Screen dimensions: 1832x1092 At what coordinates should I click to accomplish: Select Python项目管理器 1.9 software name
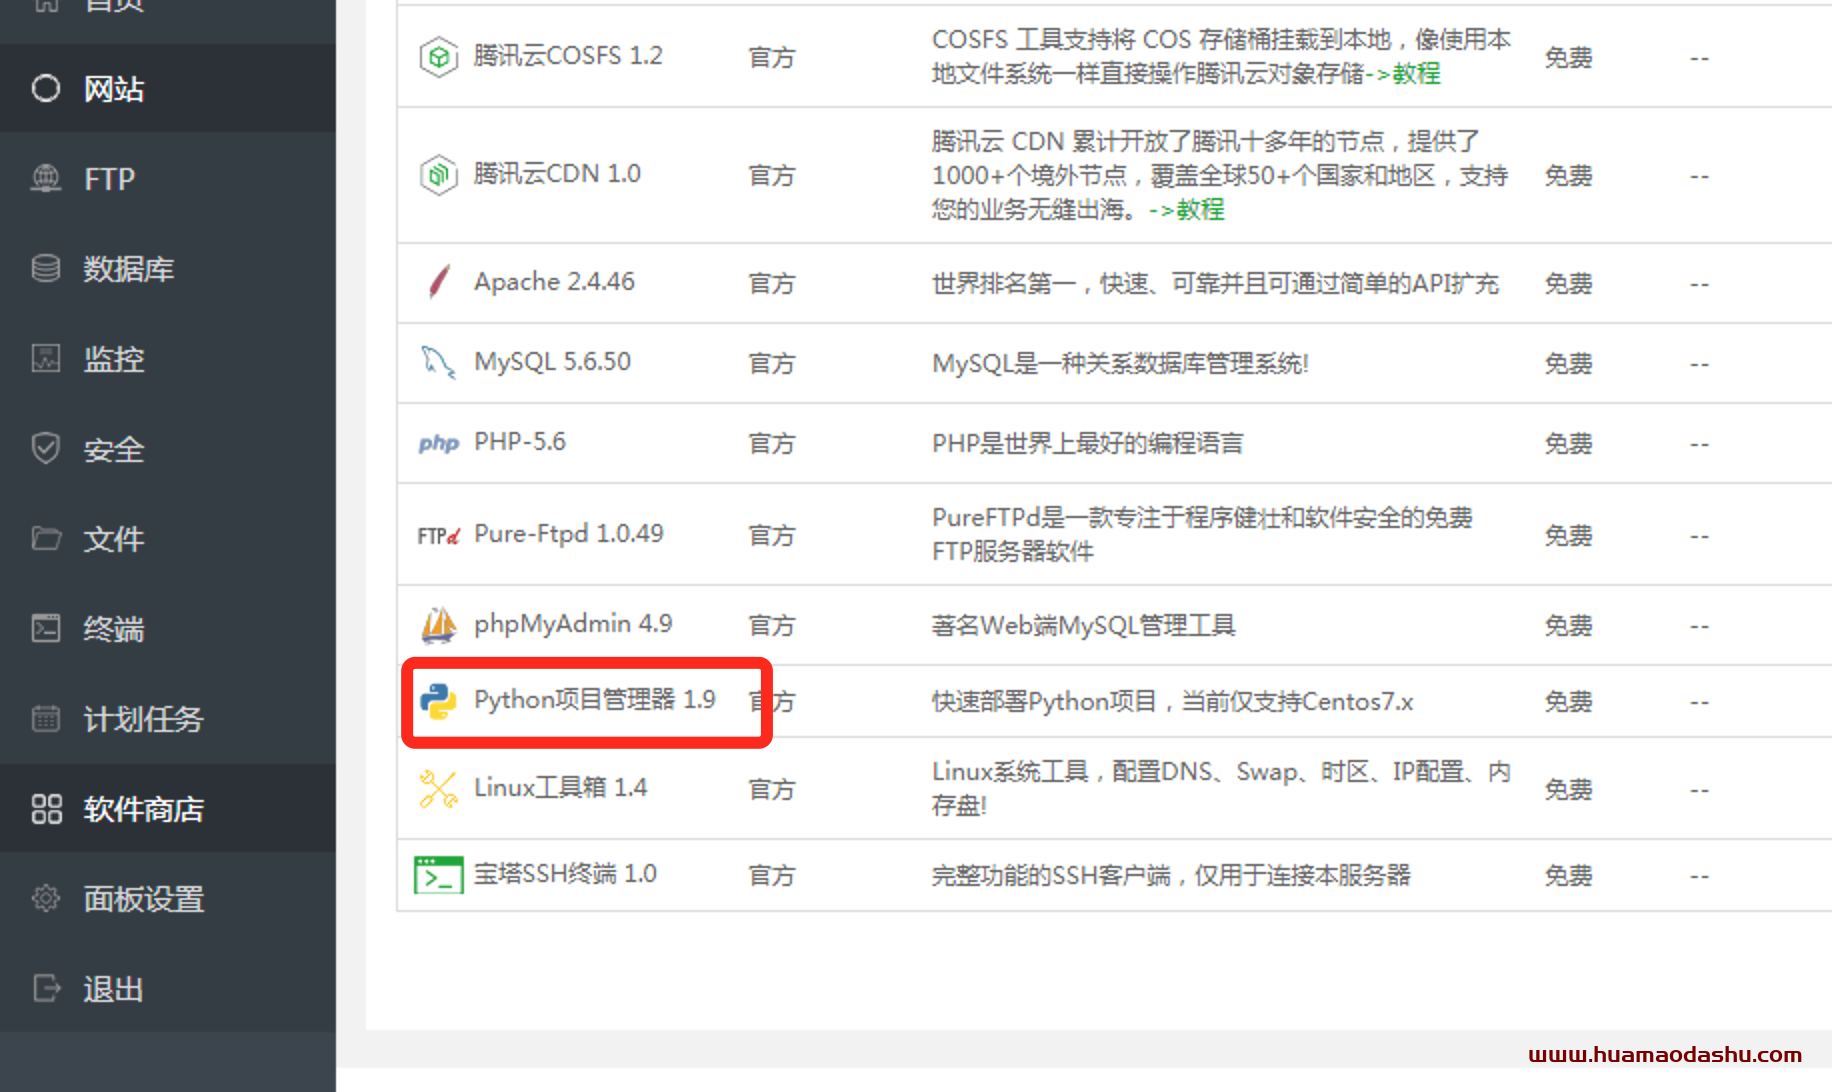point(595,699)
